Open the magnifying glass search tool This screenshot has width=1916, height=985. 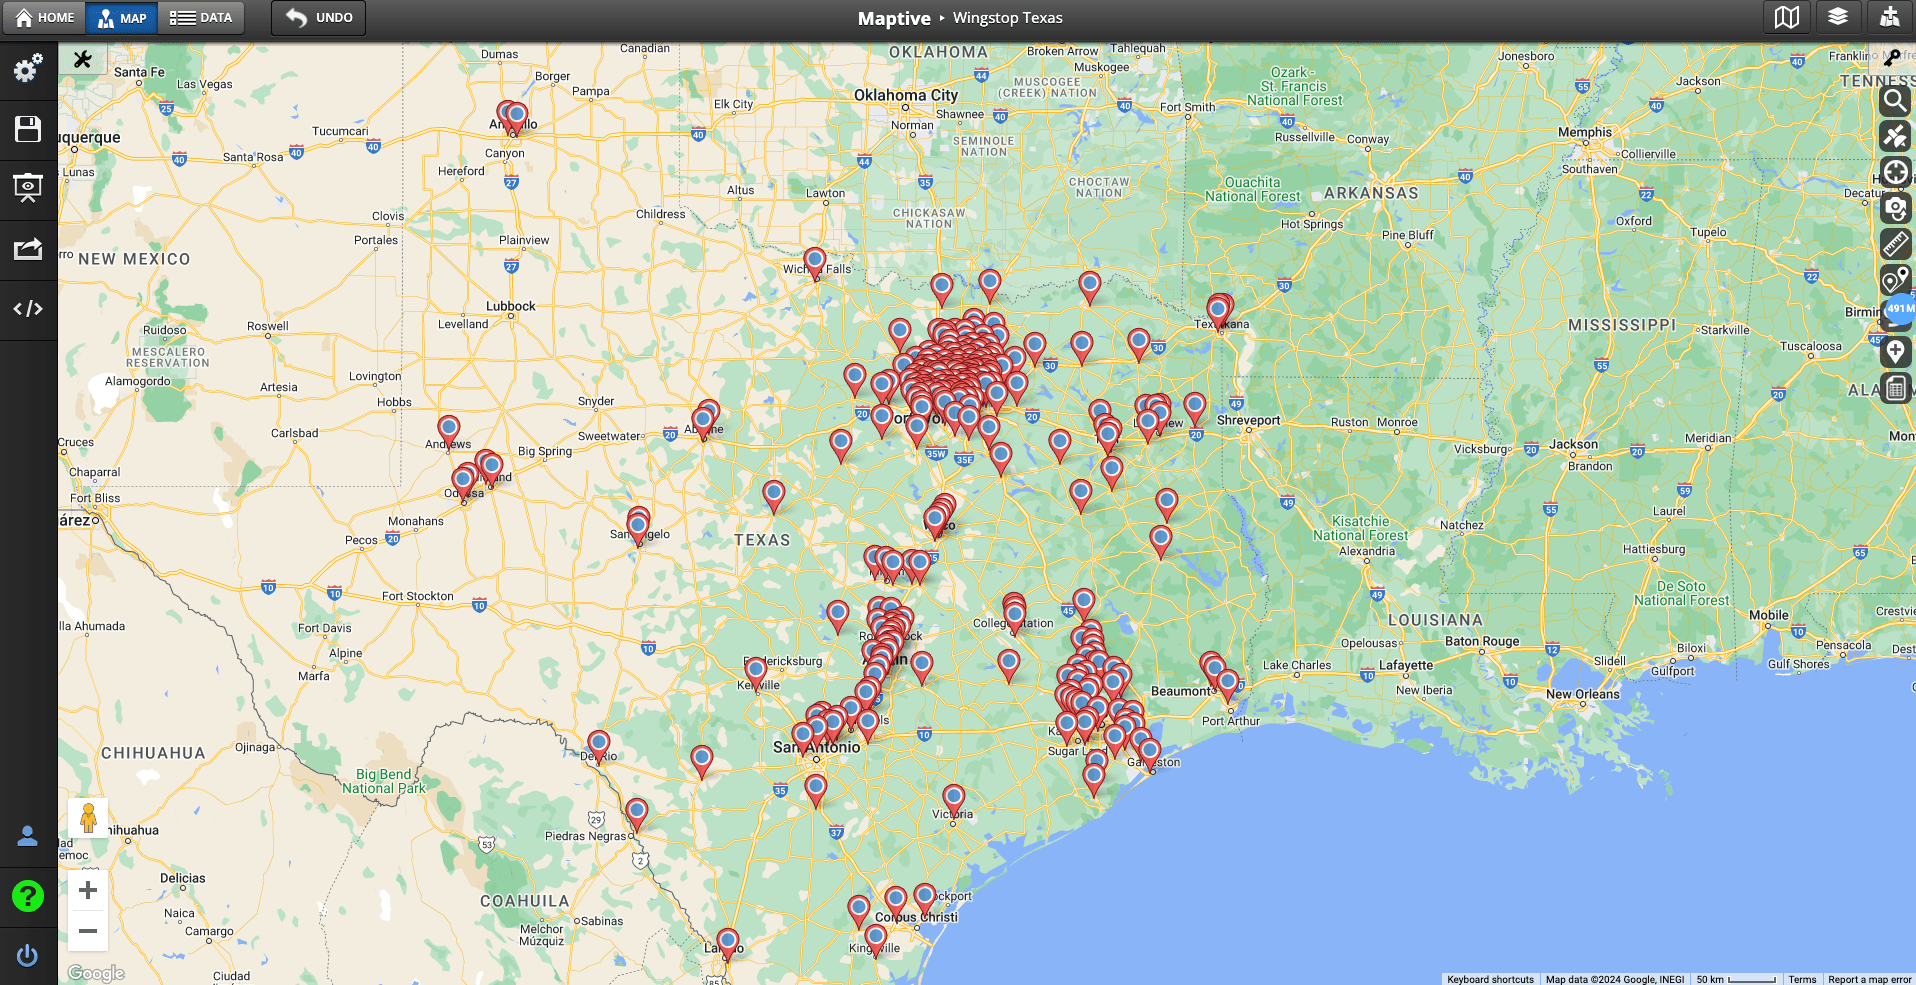(x=1895, y=100)
